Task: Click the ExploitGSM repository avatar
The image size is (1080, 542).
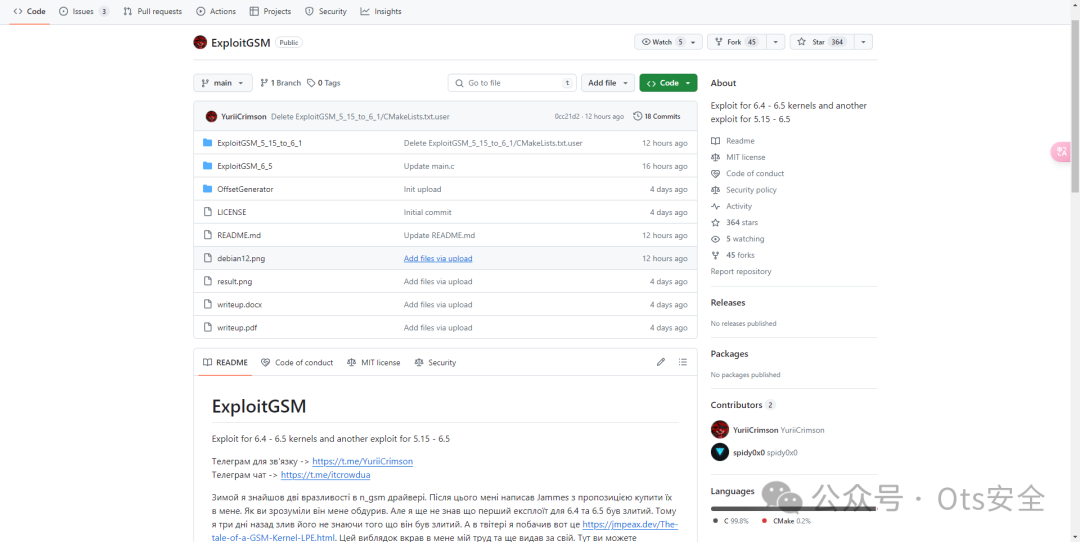Action: coord(200,42)
